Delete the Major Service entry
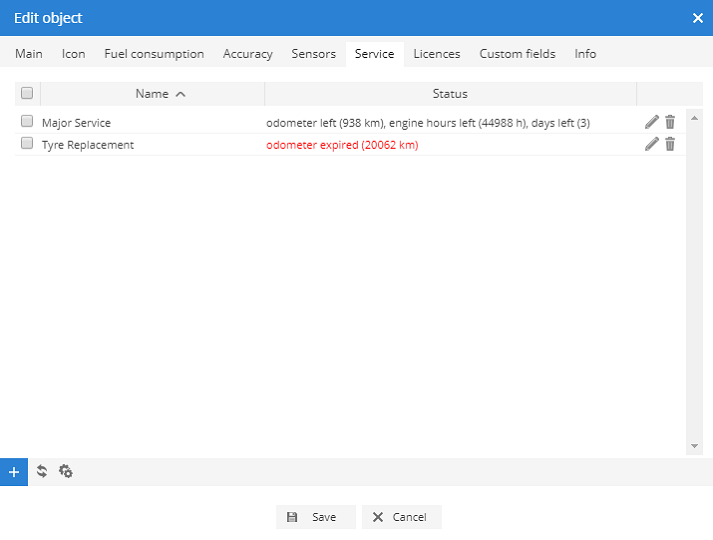Screen dimensions: 713x540 (x=670, y=122)
